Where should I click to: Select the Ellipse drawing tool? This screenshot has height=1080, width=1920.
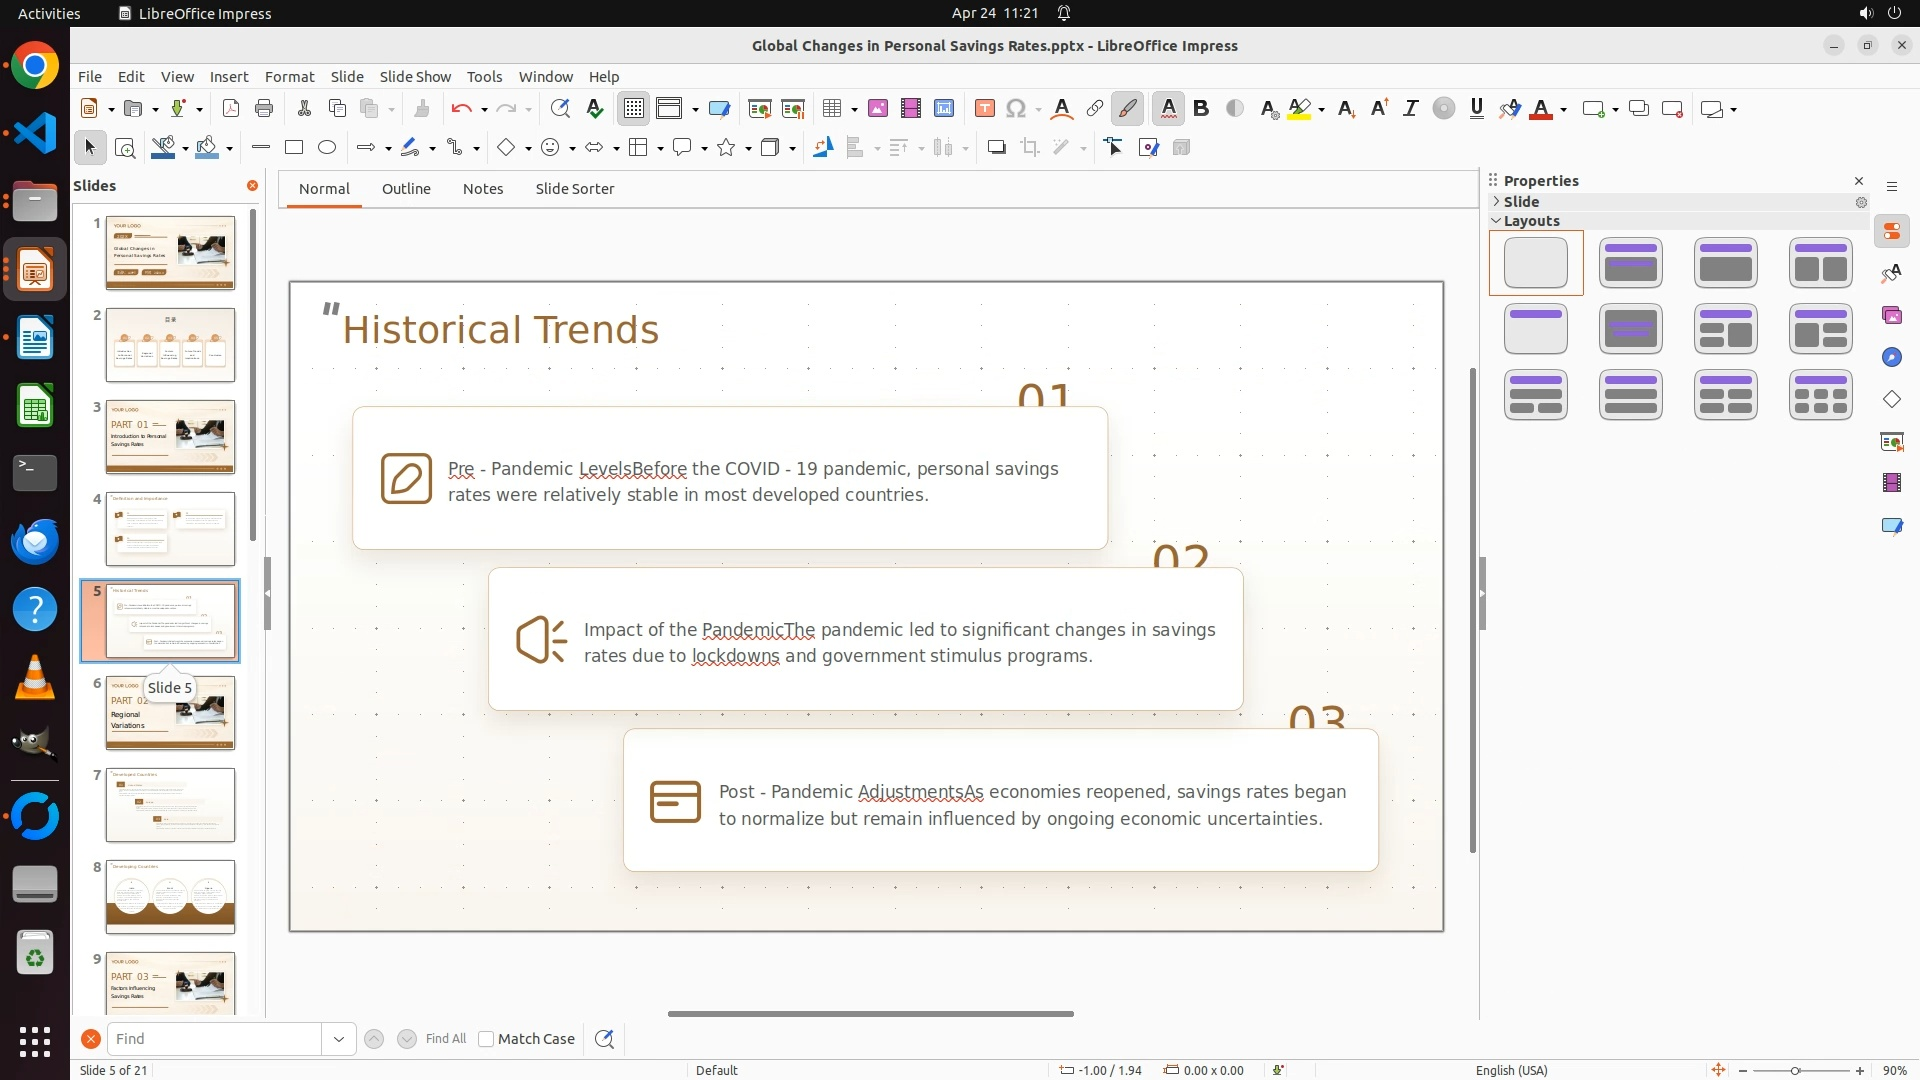pos(327,147)
